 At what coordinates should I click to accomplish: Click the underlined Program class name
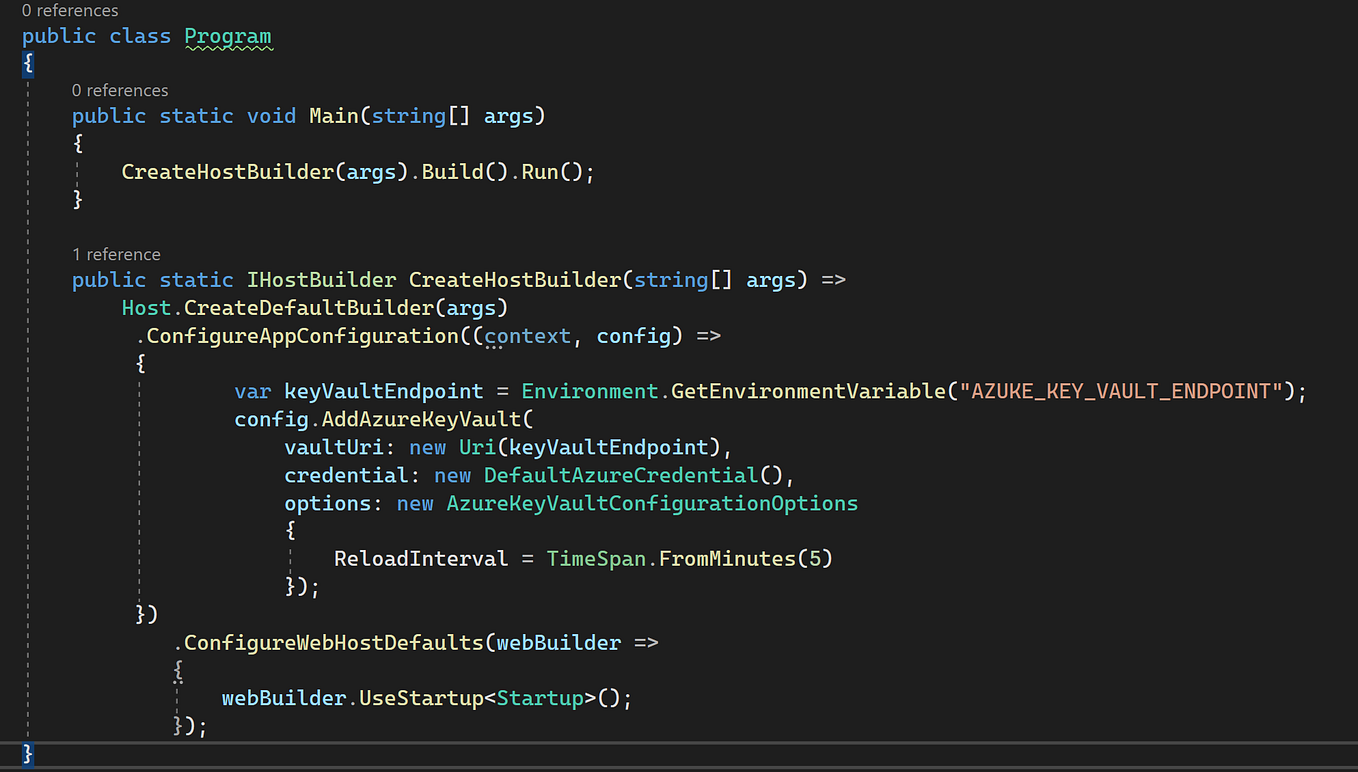(228, 36)
